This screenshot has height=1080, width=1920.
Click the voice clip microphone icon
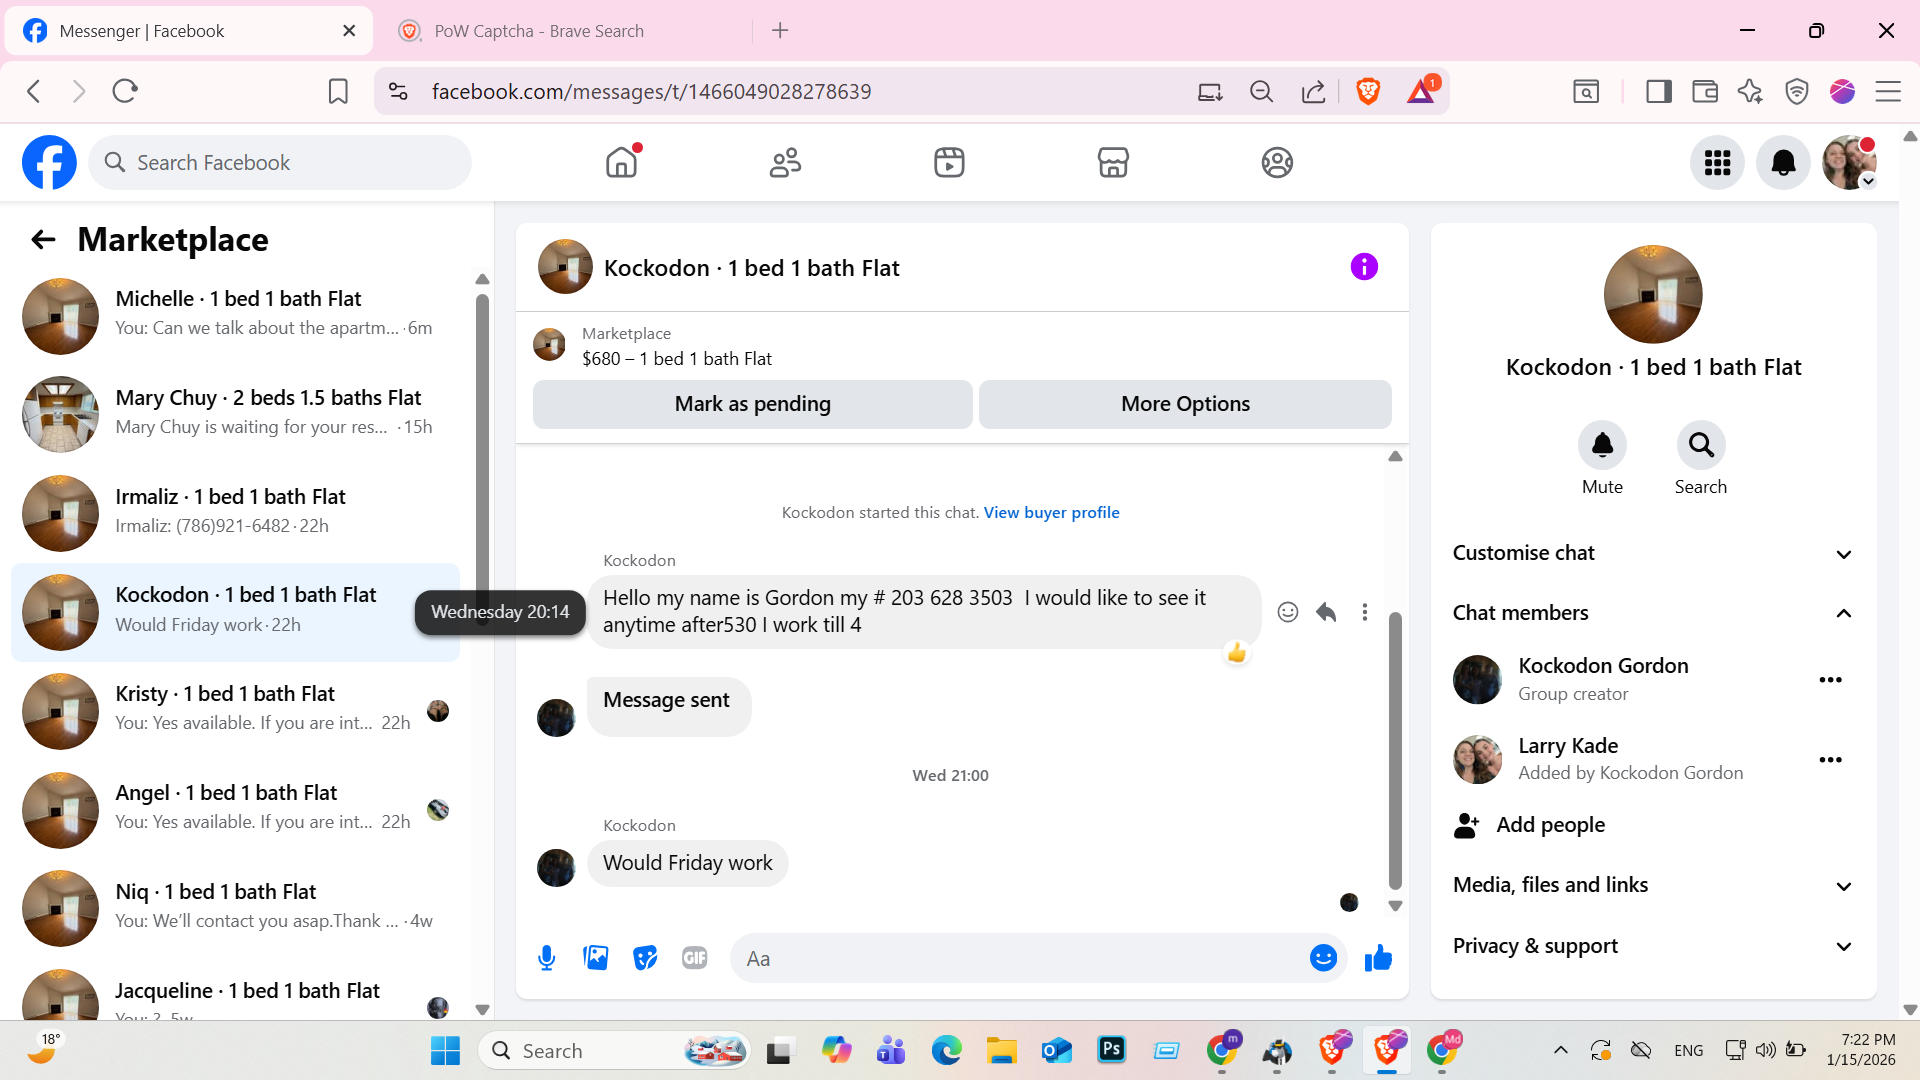coord(546,958)
